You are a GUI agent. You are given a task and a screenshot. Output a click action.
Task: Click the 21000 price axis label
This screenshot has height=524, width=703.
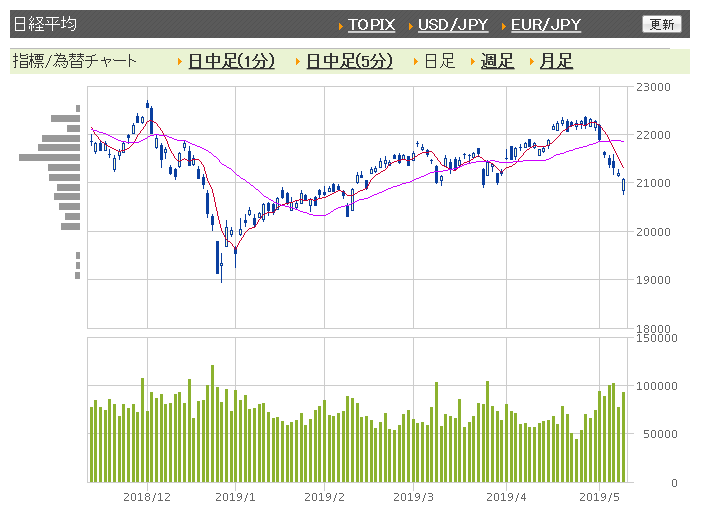pos(653,183)
